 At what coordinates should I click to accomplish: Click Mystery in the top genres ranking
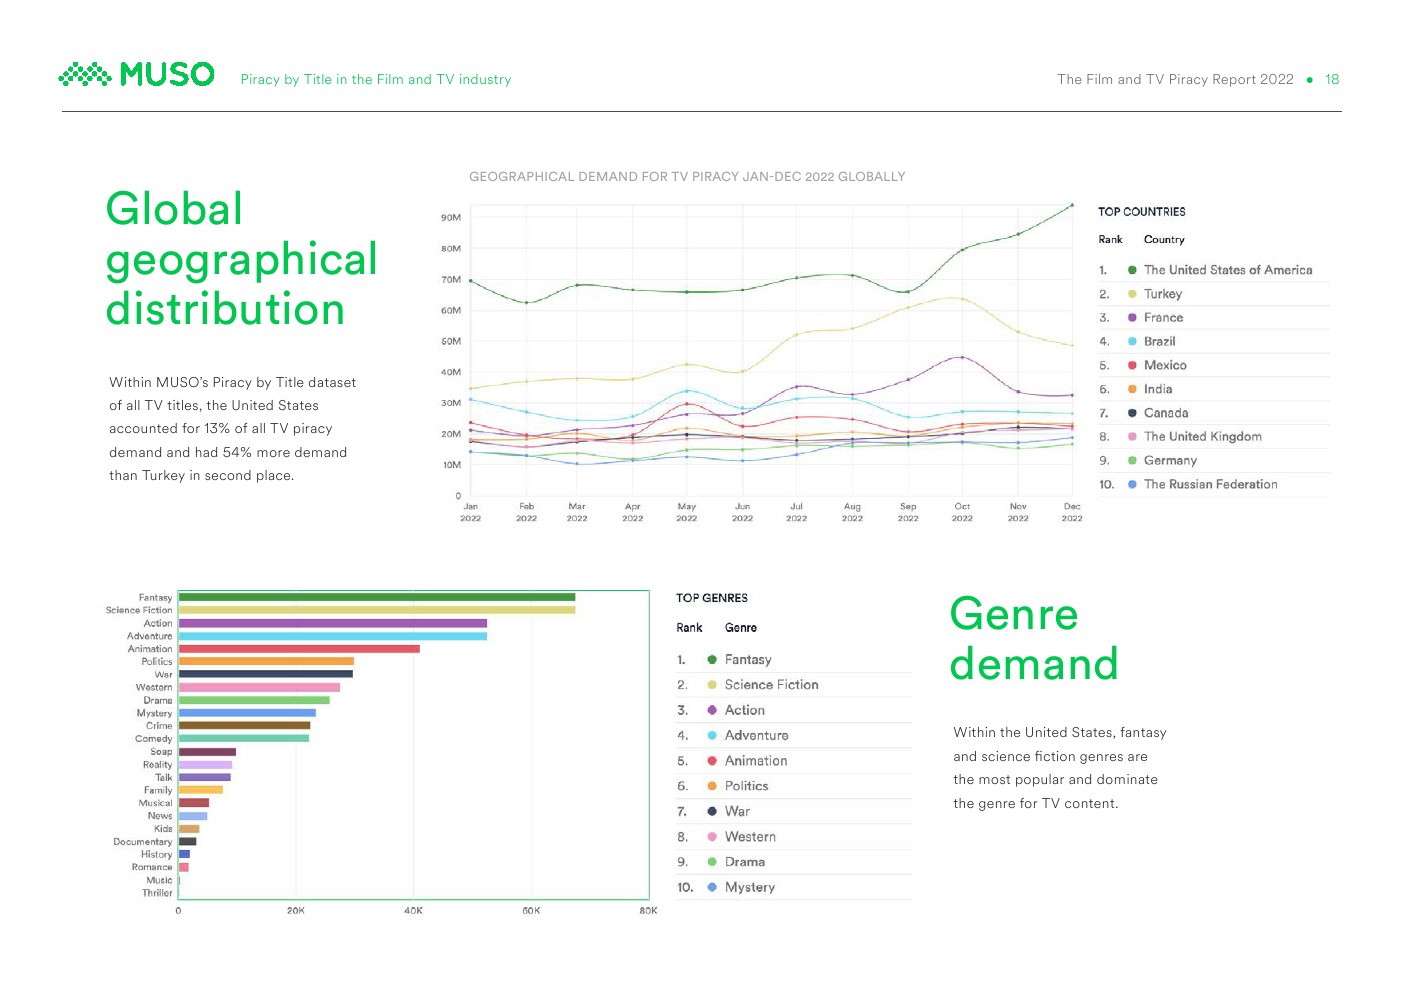(x=749, y=887)
